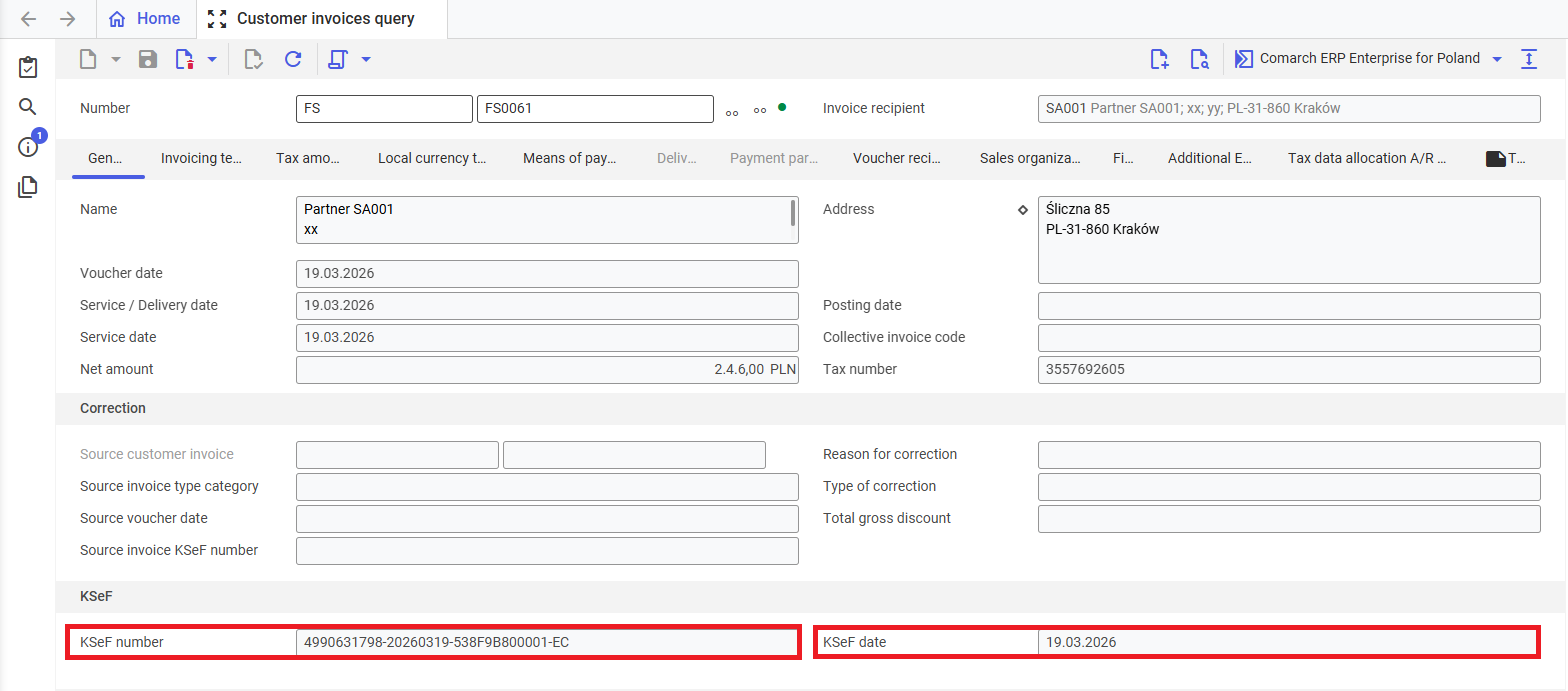1568x691 pixels.
Task: Click the invoice number field FS0061
Action: pos(594,108)
